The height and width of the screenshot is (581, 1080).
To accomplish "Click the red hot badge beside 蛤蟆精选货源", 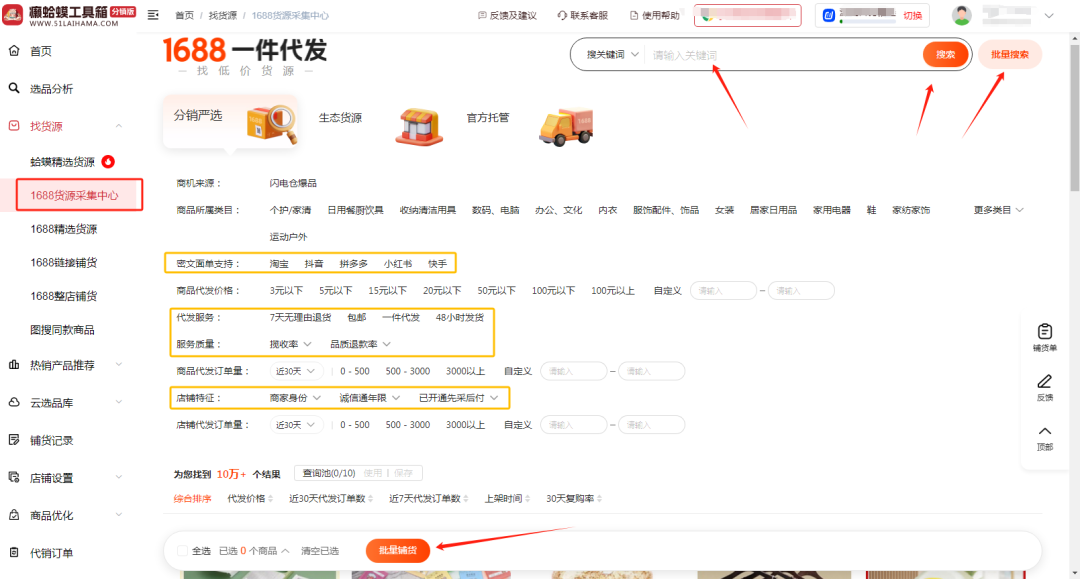I will coord(108,162).
